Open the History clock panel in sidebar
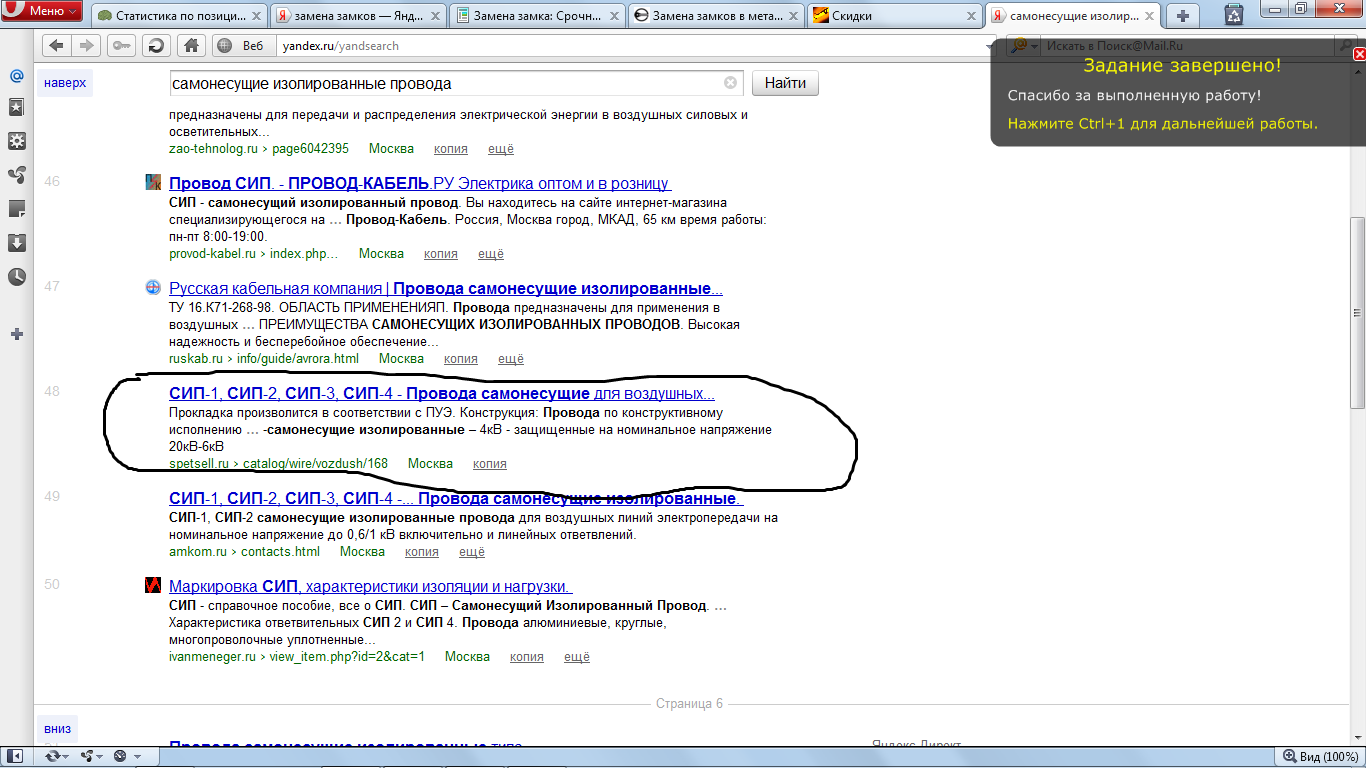Screen dimensions: 1366x768 point(16,277)
